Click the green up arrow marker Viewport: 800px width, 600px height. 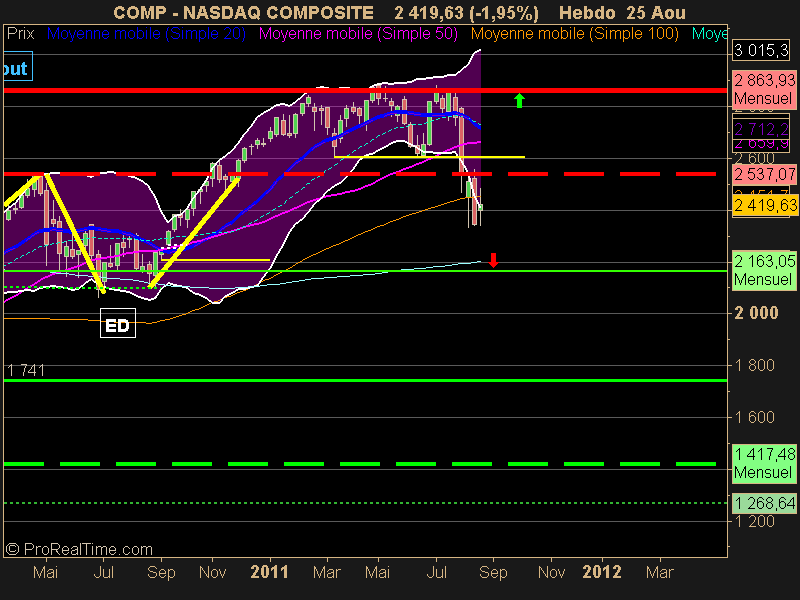pyautogui.click(x=519, y=100)
